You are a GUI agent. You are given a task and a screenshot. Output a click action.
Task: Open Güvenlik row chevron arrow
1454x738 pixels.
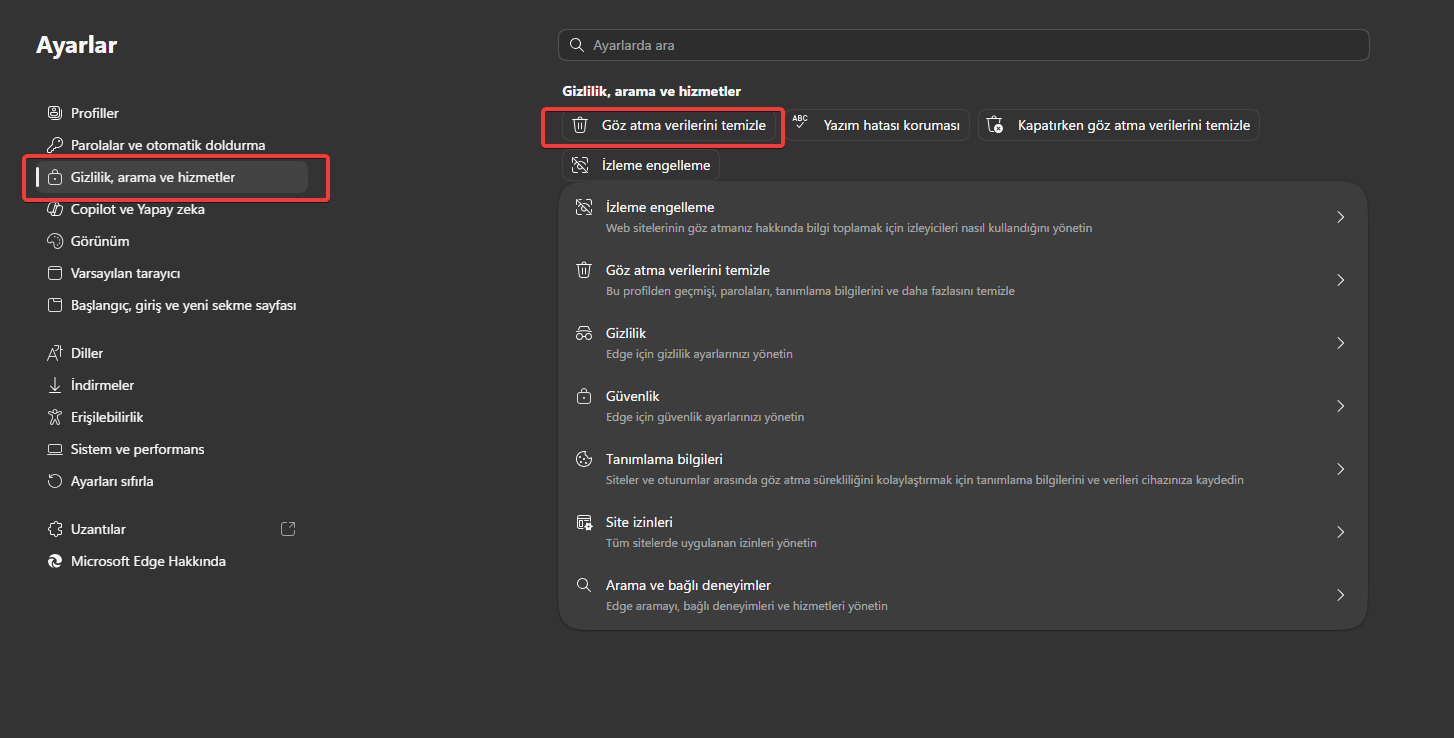click(x=1340, y=406)
